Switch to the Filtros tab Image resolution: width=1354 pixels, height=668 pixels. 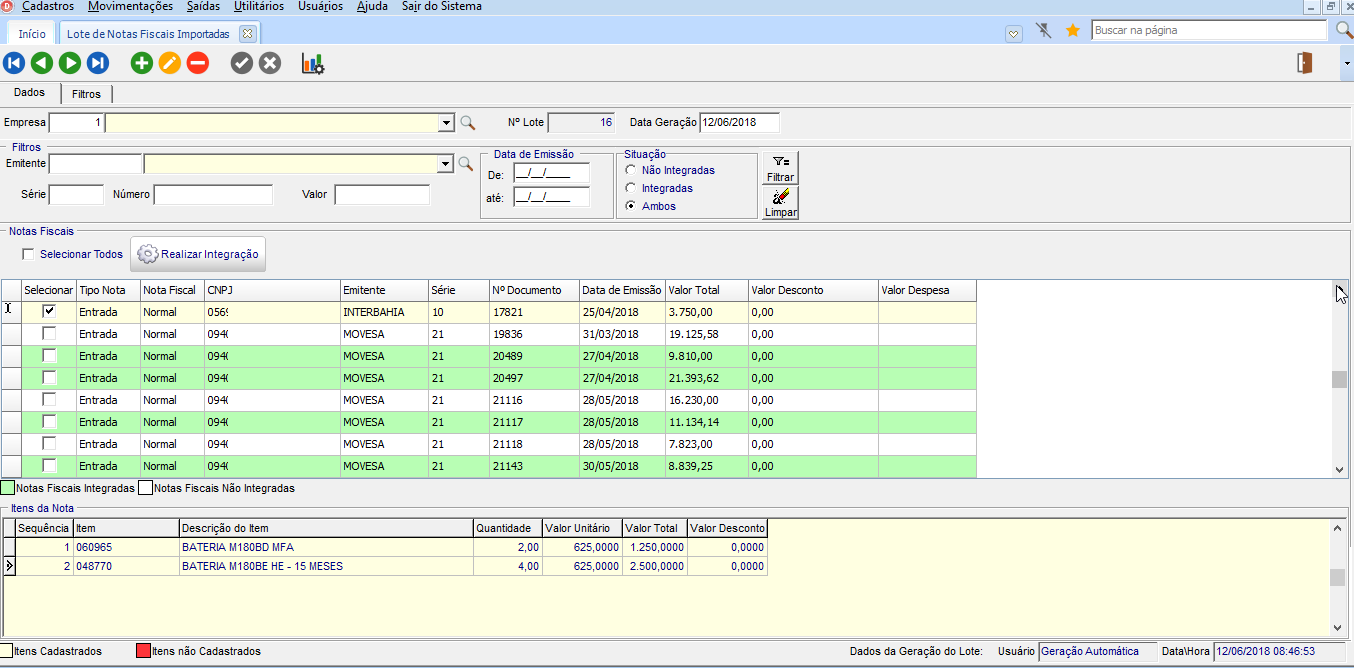(x=86, y=94)
